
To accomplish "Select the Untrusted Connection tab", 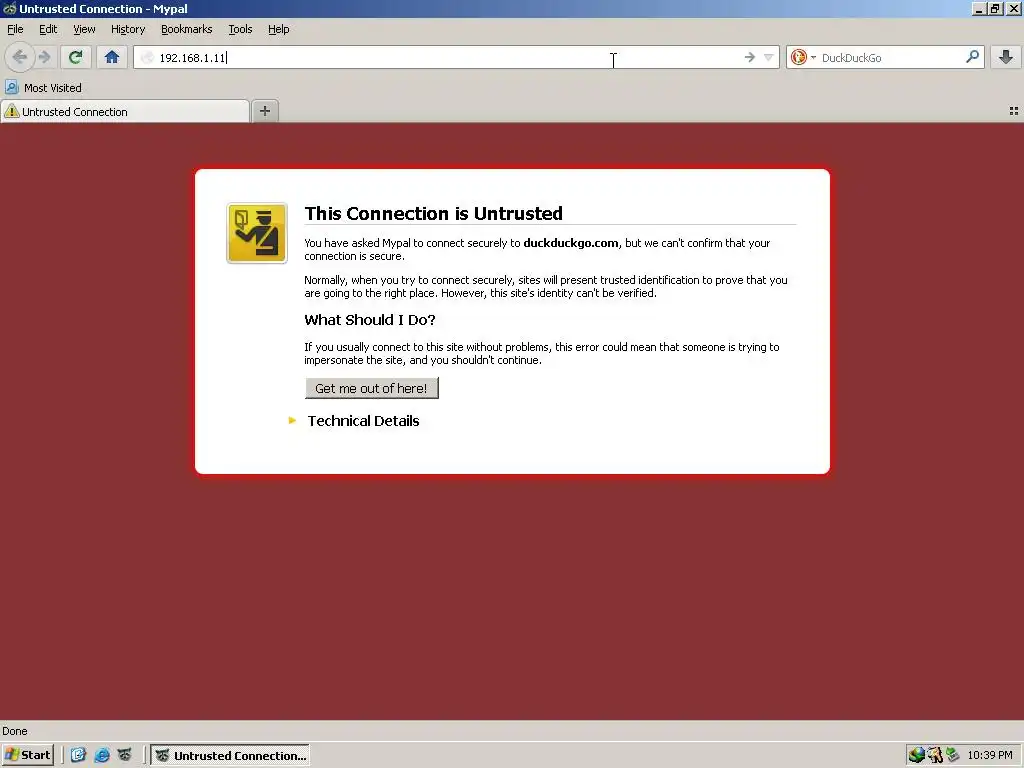I will [125, 112].
